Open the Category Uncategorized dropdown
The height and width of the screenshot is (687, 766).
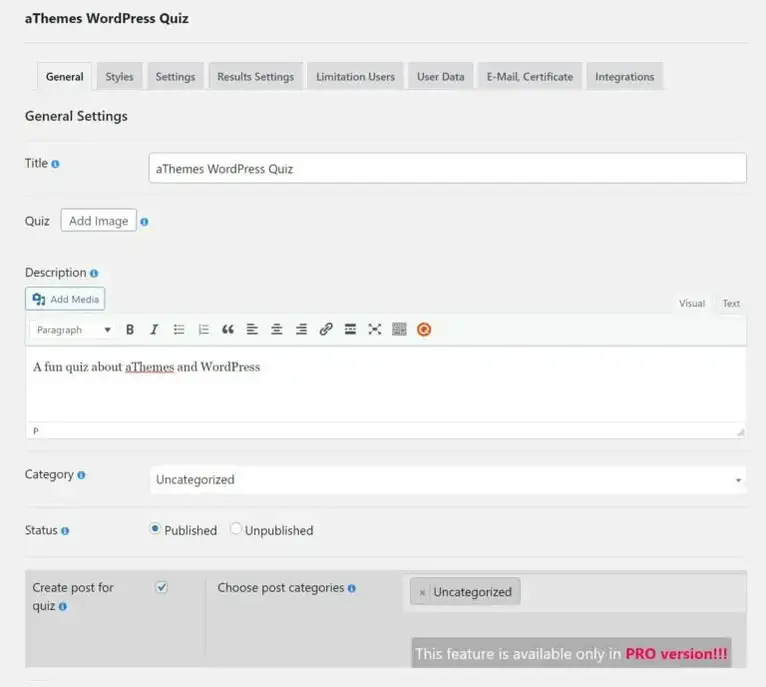click(x=448, y=480)
